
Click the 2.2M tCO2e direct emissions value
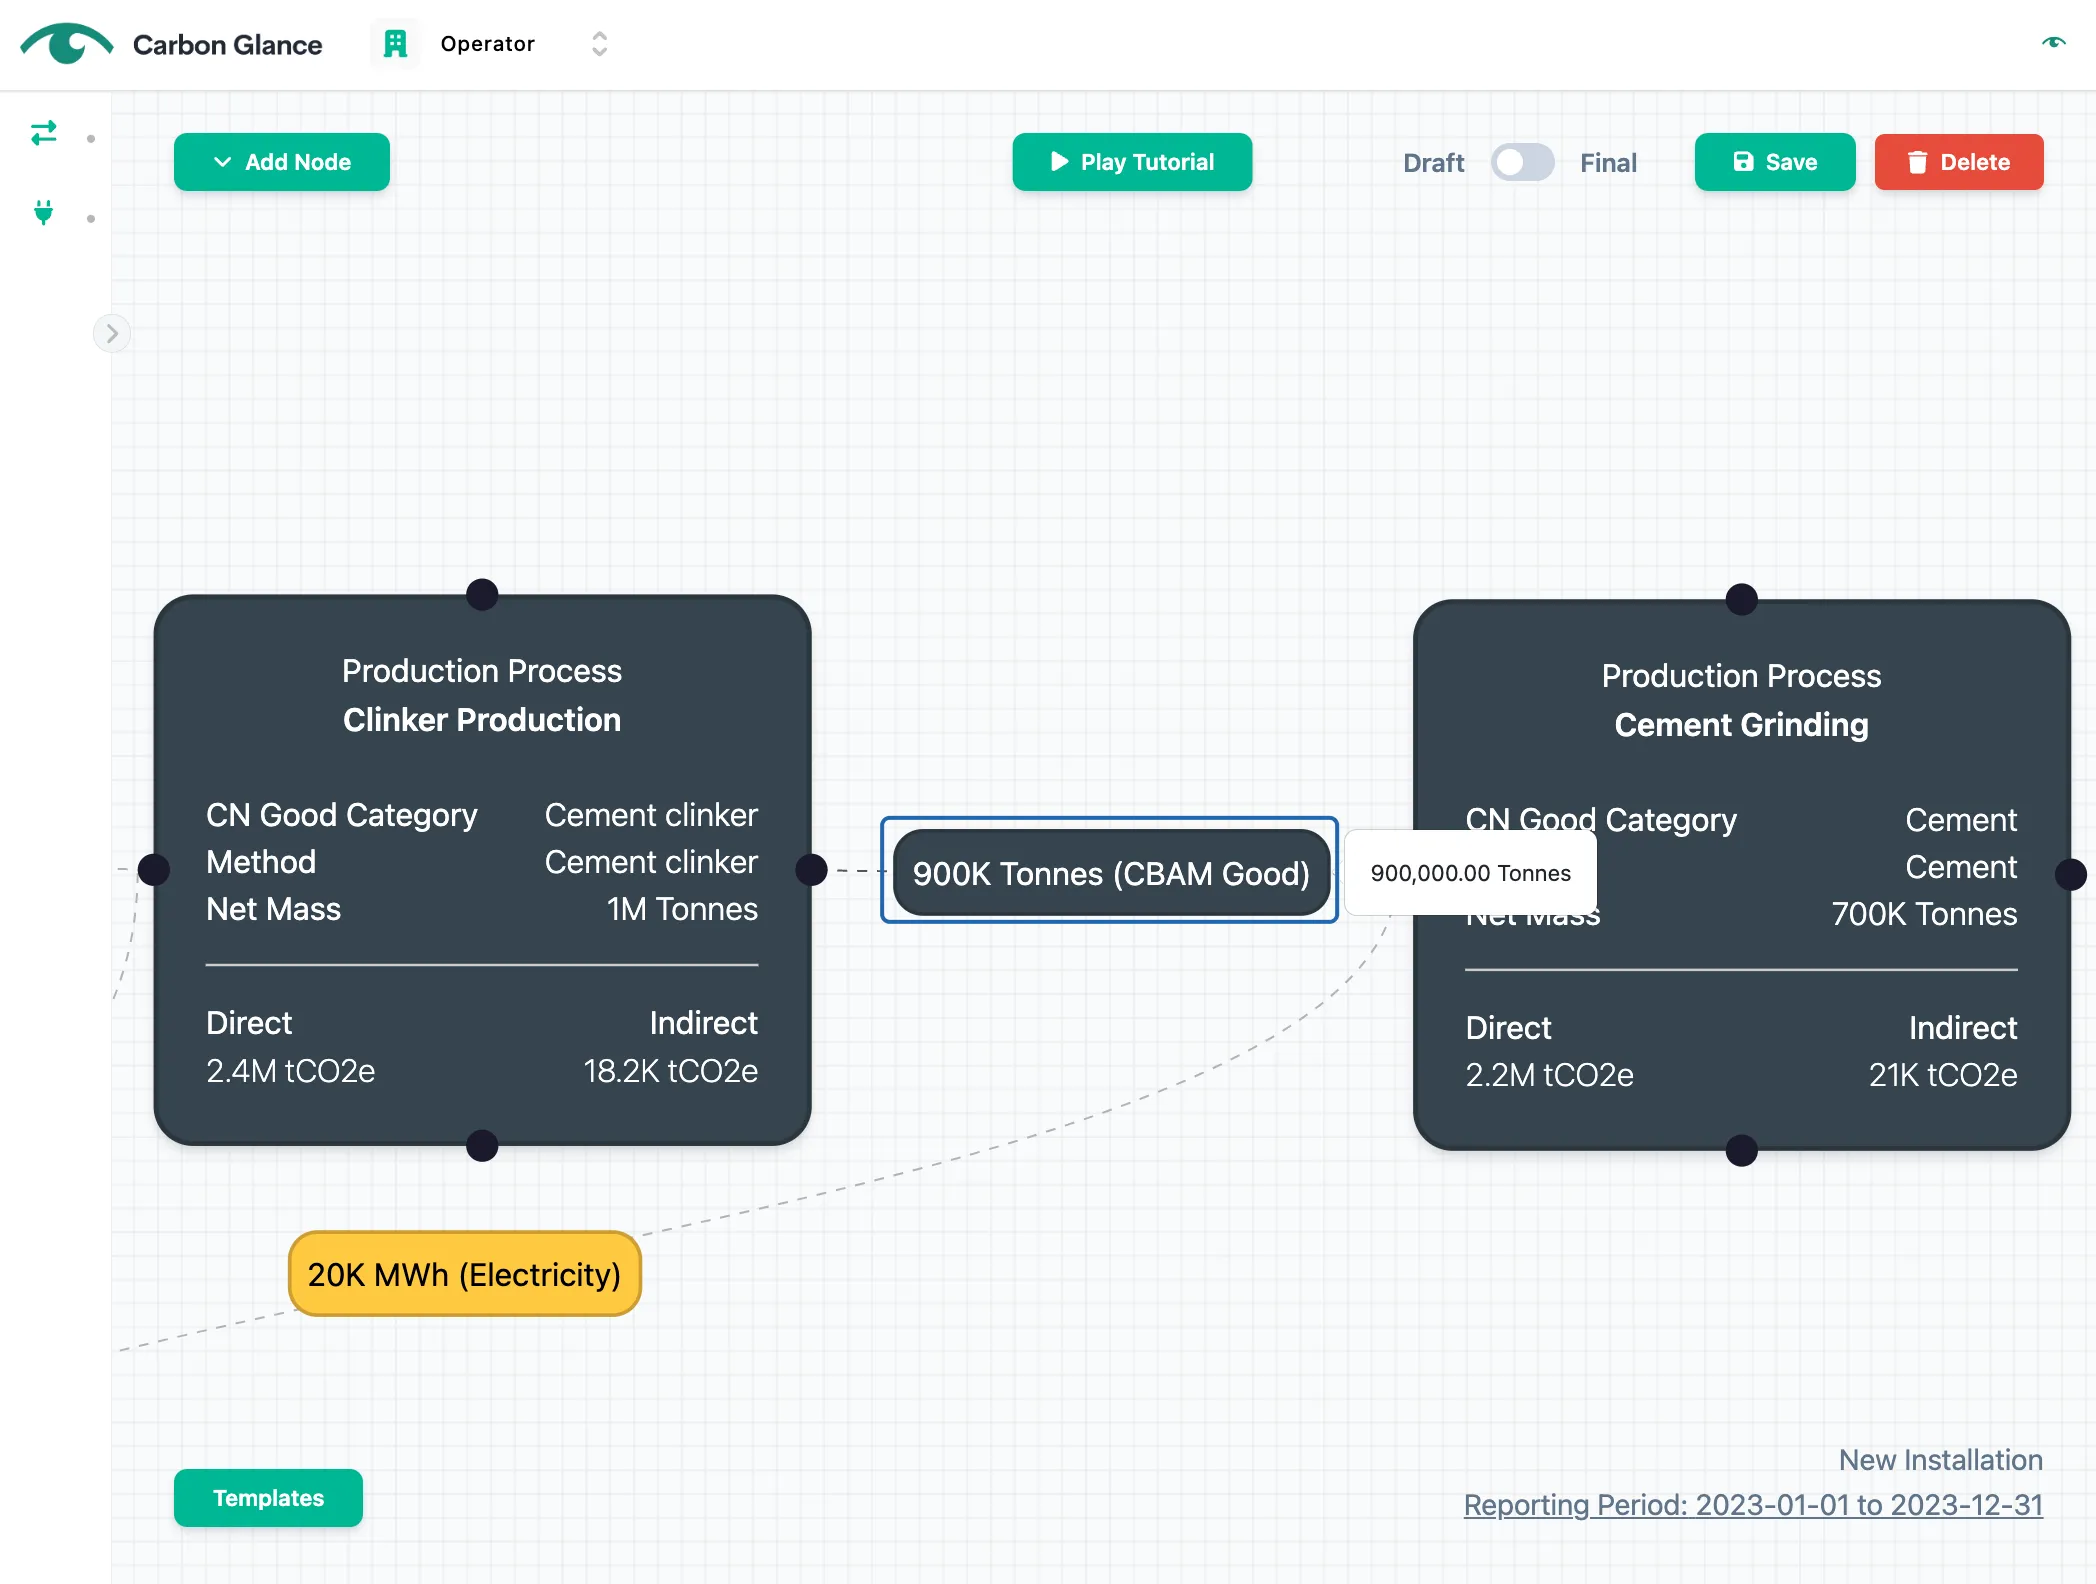point(1550,1075)
